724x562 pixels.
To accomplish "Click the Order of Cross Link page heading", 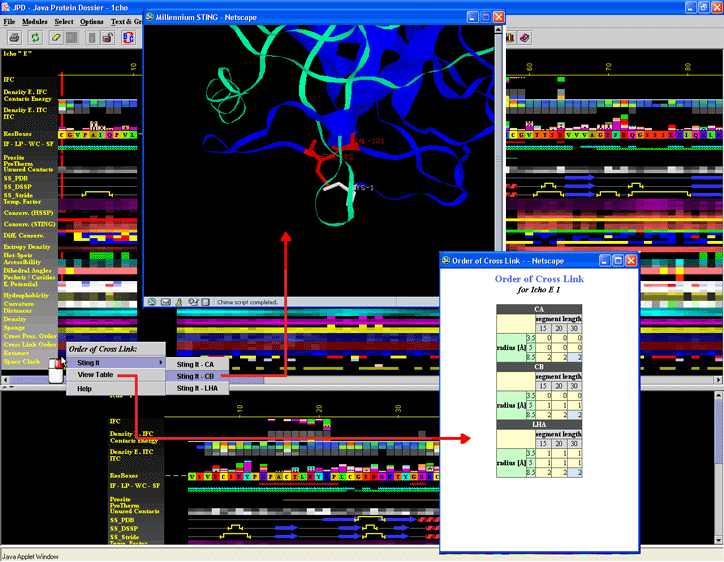I will pyautogui.click(x=539, y=279).
